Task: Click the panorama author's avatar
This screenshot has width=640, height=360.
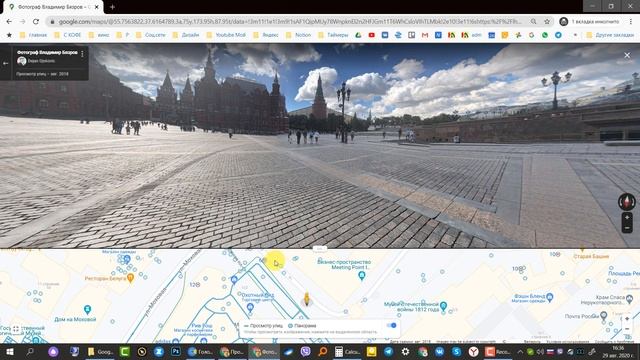Action: (x=22, y=61)
